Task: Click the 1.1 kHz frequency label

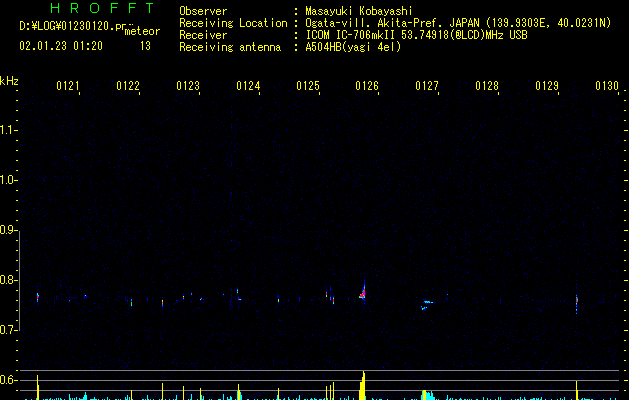Action: [x=8, y=130]
